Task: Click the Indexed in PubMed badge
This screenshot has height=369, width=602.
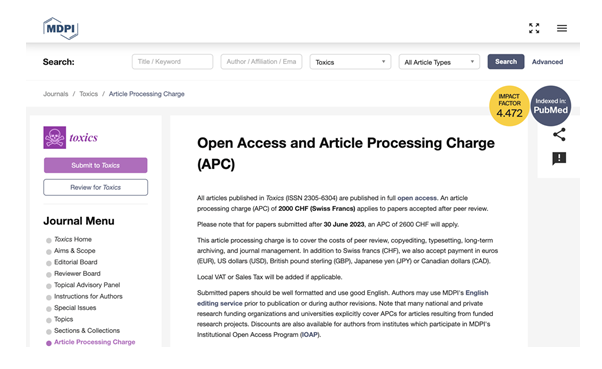Action: click(x=551, y=106)
